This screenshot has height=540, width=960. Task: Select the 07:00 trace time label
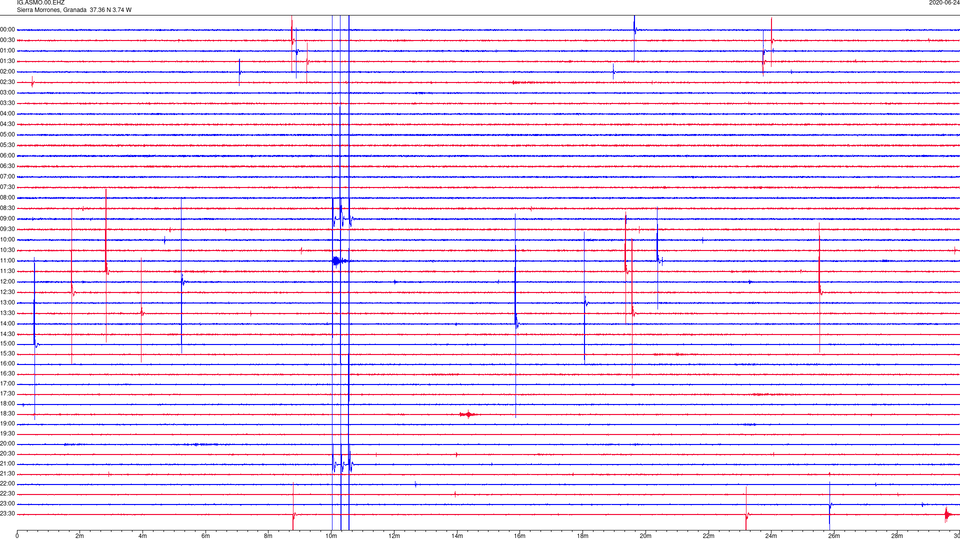point(8,176)
